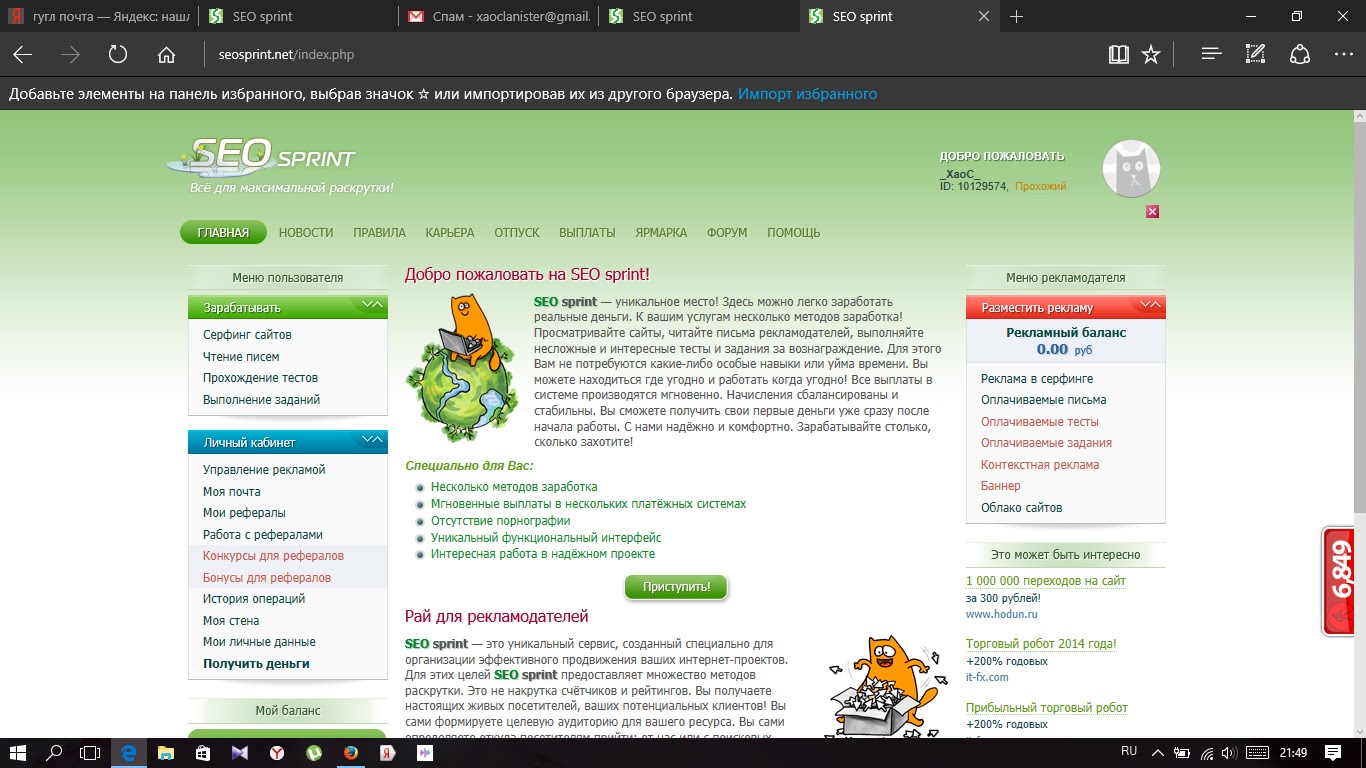Click the user avatar cat picture
Image resolution: width=1366 pixels, height=768 pixels.
click(1131, 169)
